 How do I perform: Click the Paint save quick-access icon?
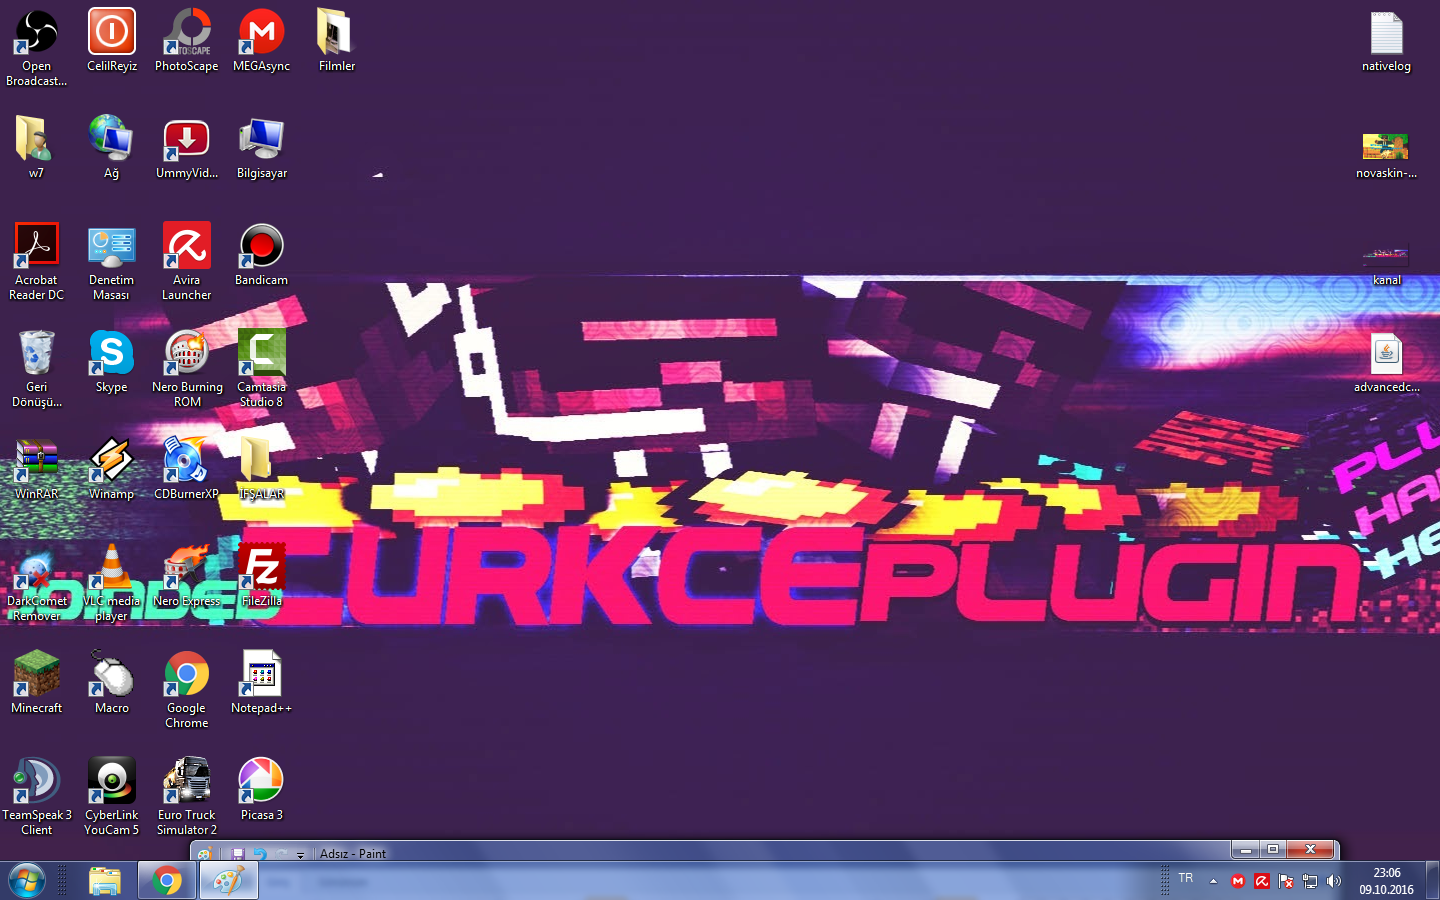point(238,854)
